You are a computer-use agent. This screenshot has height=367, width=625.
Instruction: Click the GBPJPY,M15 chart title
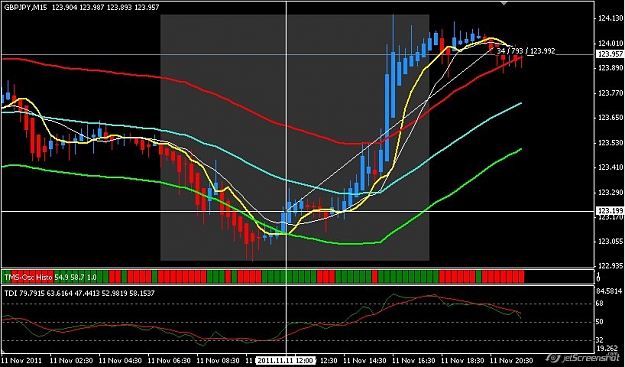click(25, 8)
